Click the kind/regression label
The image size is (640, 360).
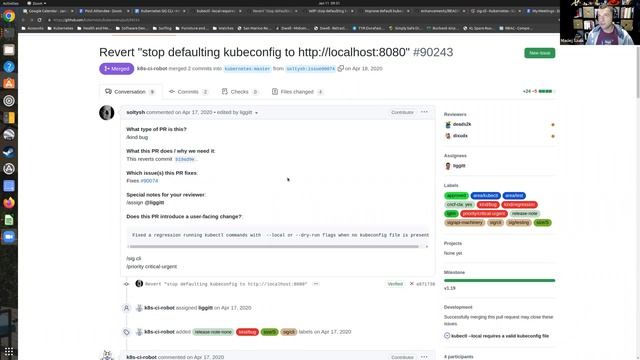click(x=519, y=204)
